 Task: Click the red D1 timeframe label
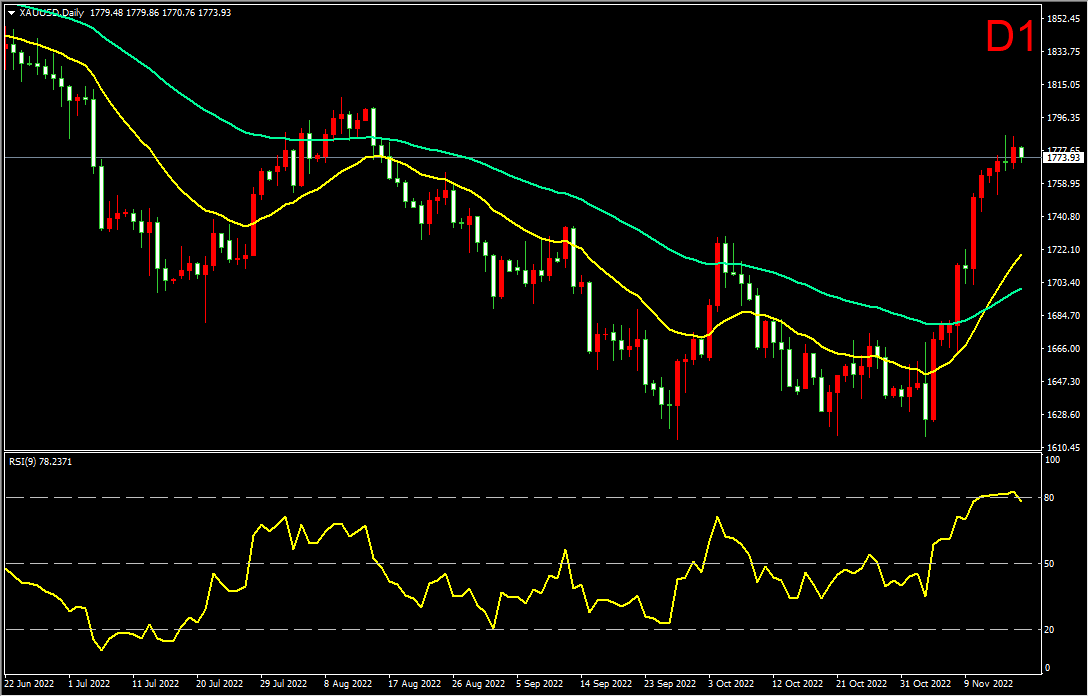click(x=1011, y=37)
